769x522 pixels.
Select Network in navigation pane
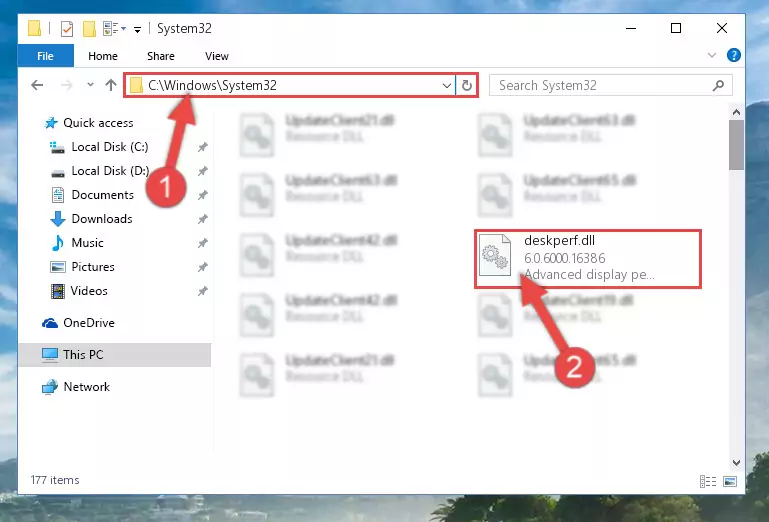pos(86,387)
